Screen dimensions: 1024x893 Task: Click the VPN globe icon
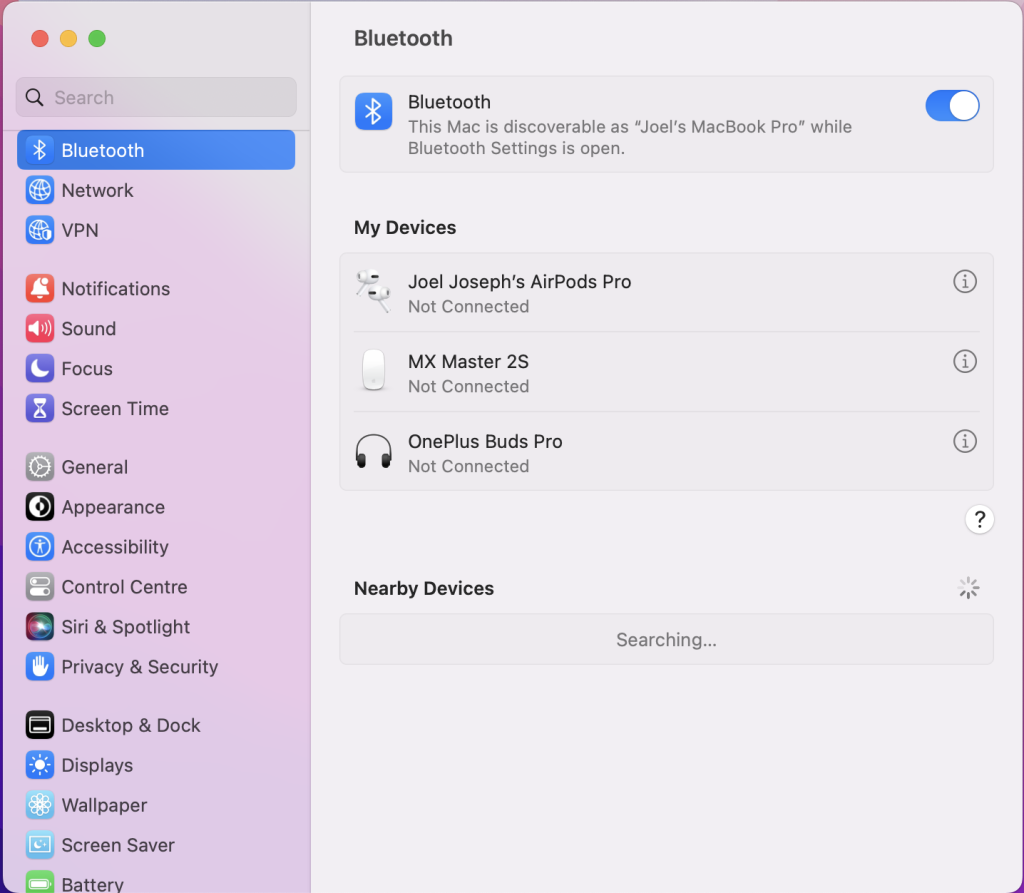pyautogui.click(x=40, y=230)
